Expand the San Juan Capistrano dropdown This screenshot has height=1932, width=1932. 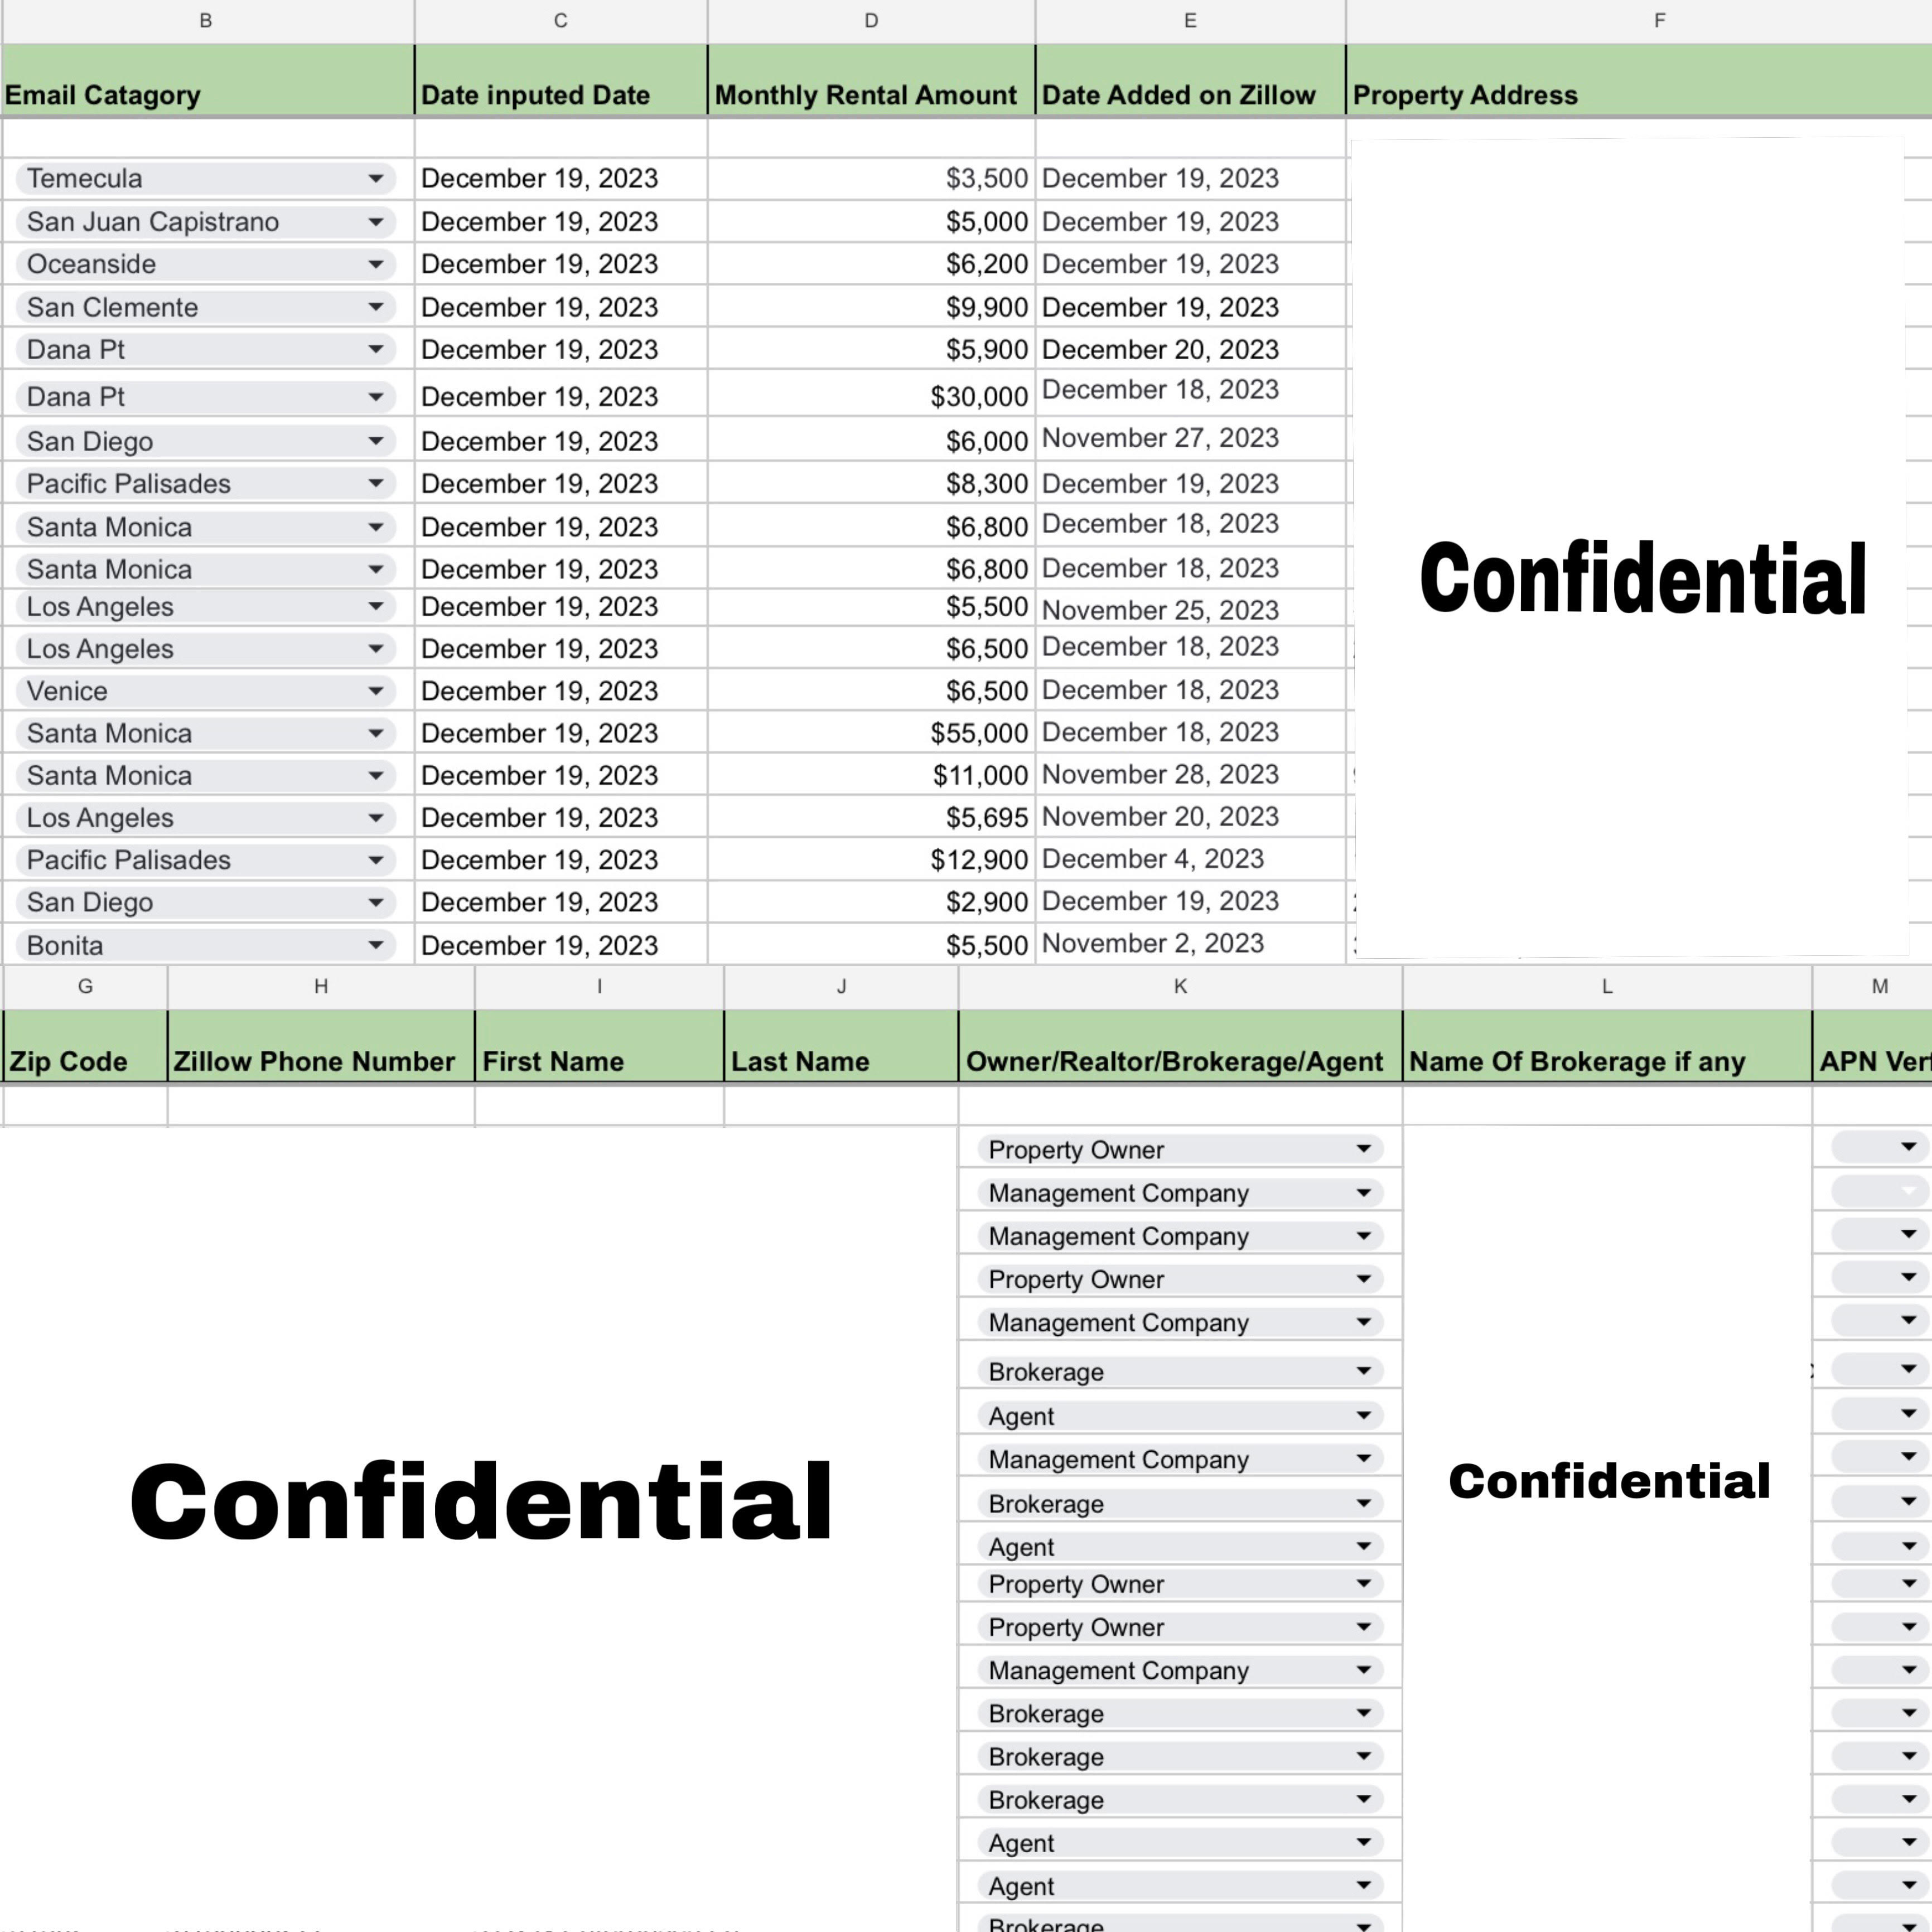[375, 222]
